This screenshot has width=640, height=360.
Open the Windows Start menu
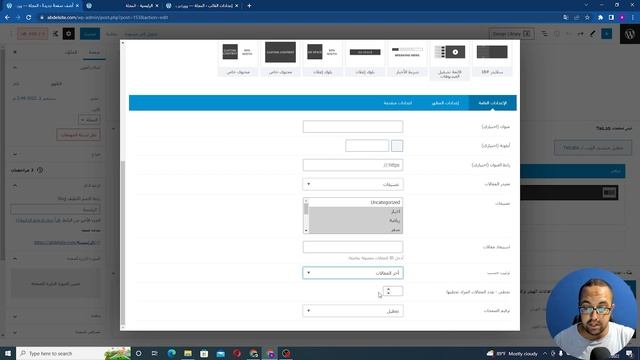pos(7,353)
